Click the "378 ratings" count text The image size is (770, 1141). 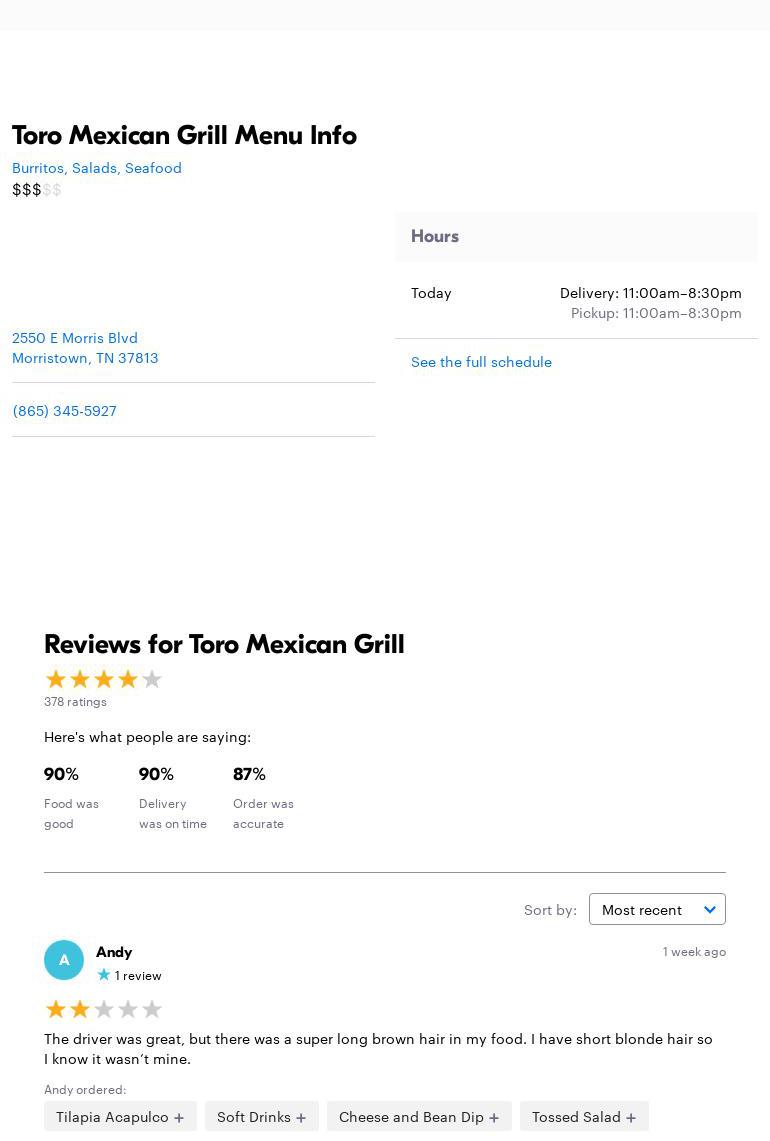coord(75,702)
